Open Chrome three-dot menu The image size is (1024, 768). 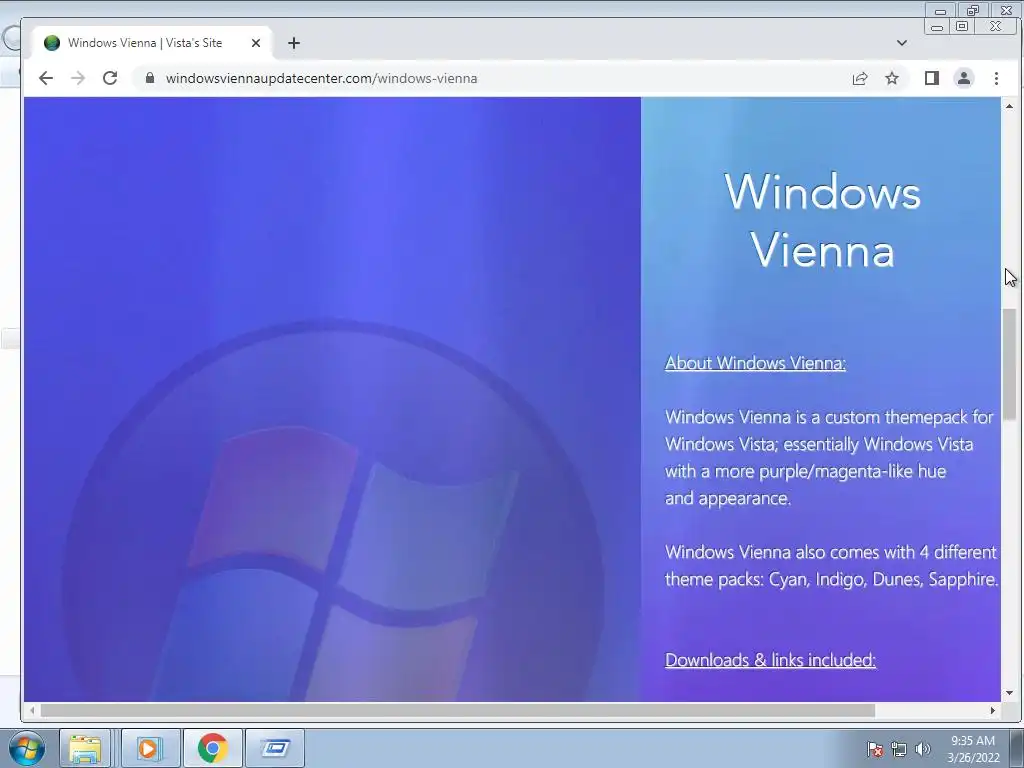(996, 78)
